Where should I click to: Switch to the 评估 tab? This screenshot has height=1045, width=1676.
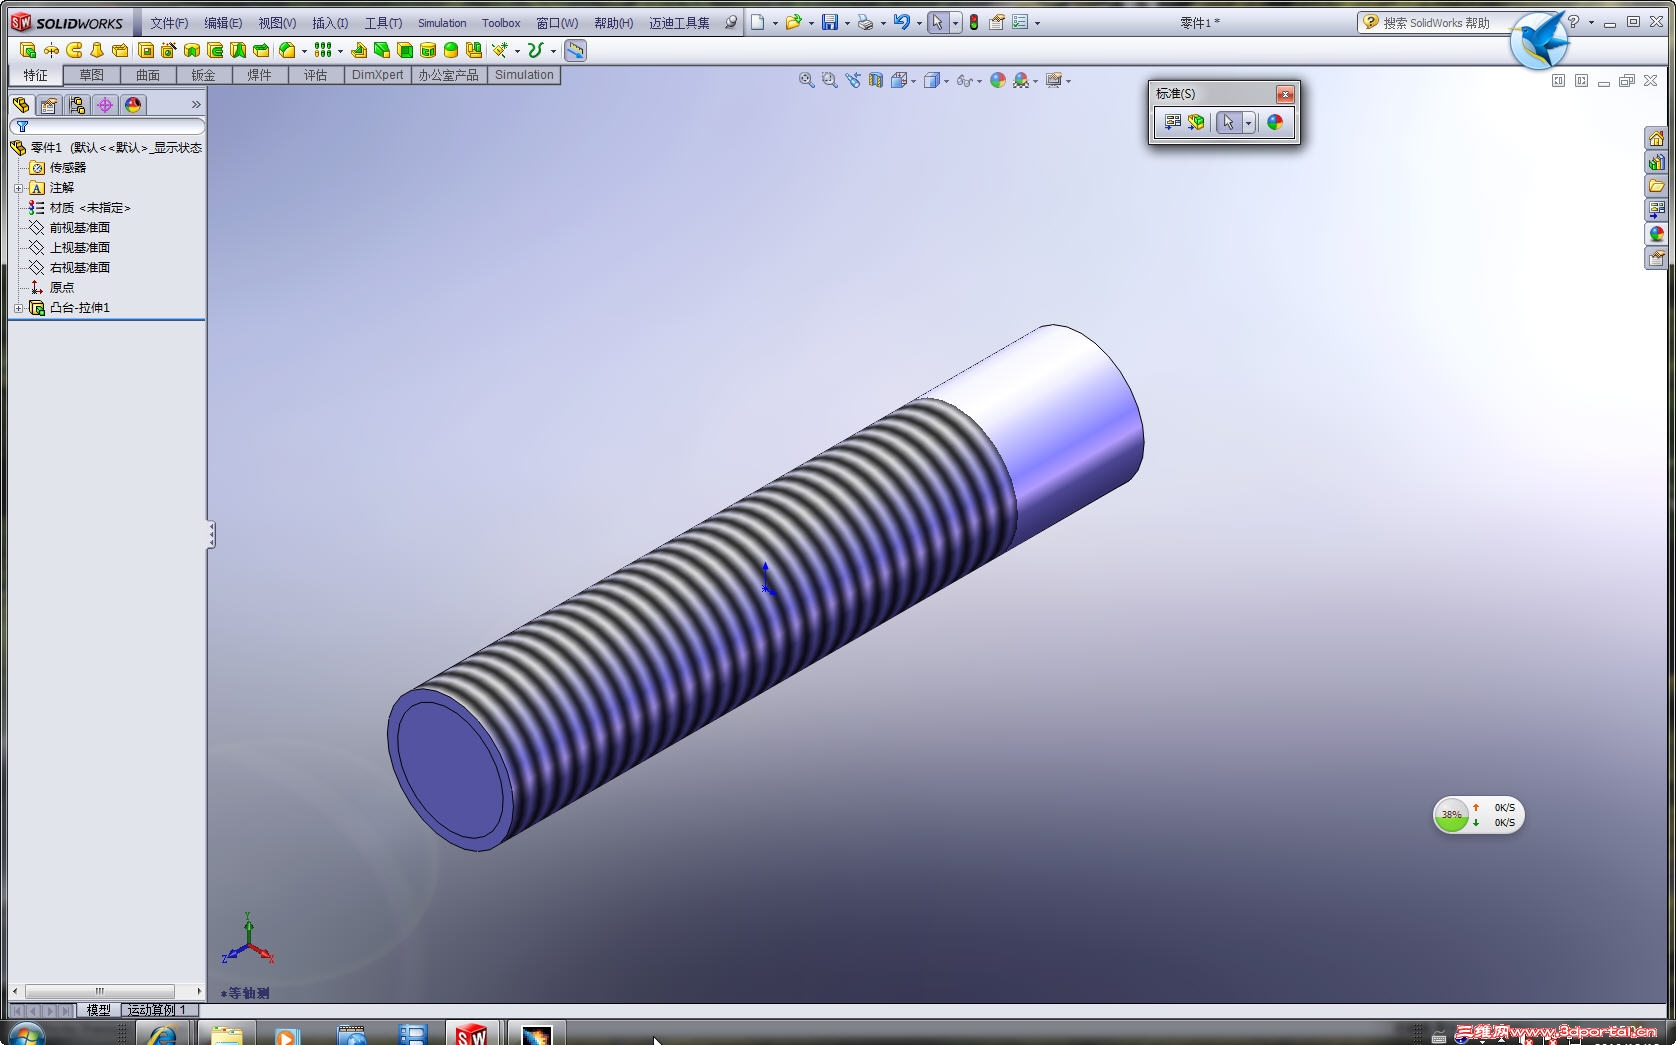316,75
